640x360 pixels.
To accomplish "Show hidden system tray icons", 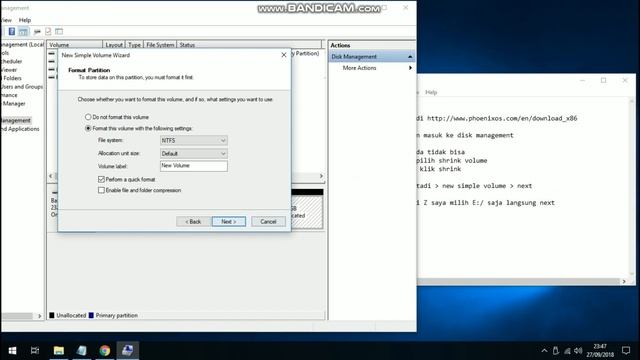I will pyautogui.click(x=544, y=351).
